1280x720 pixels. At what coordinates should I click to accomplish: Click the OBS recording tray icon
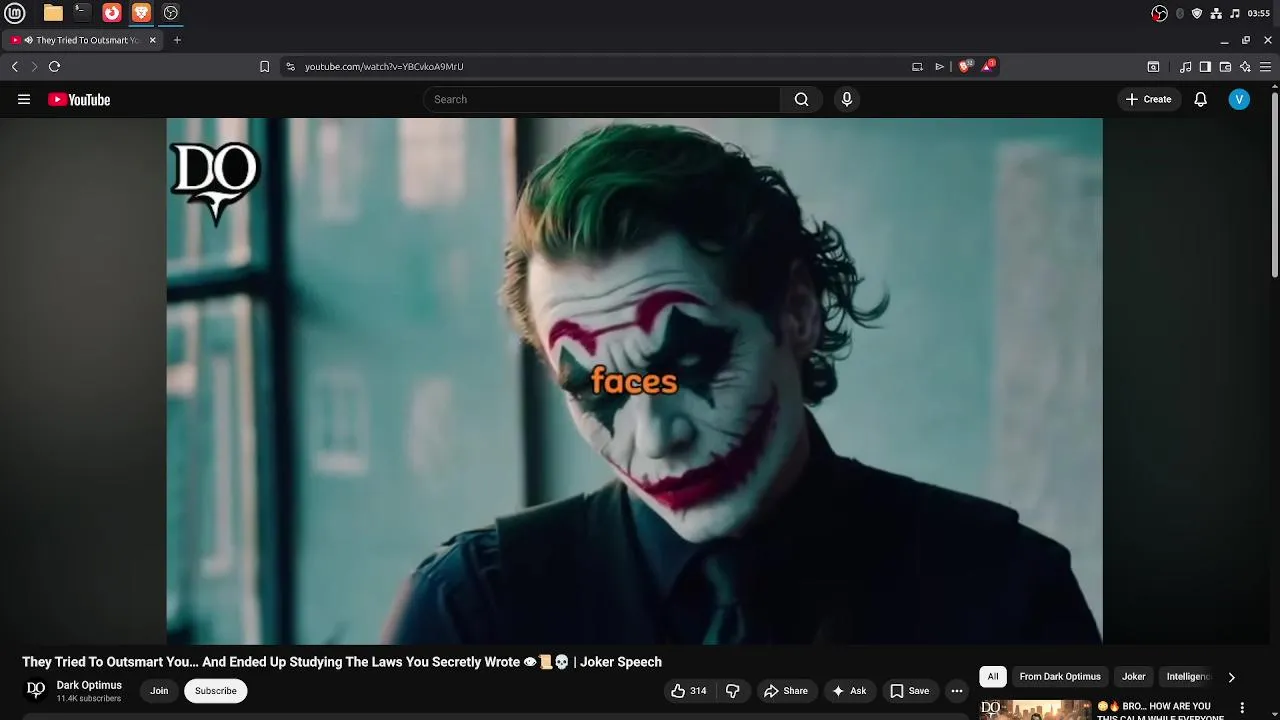(x=1159, y=13)
